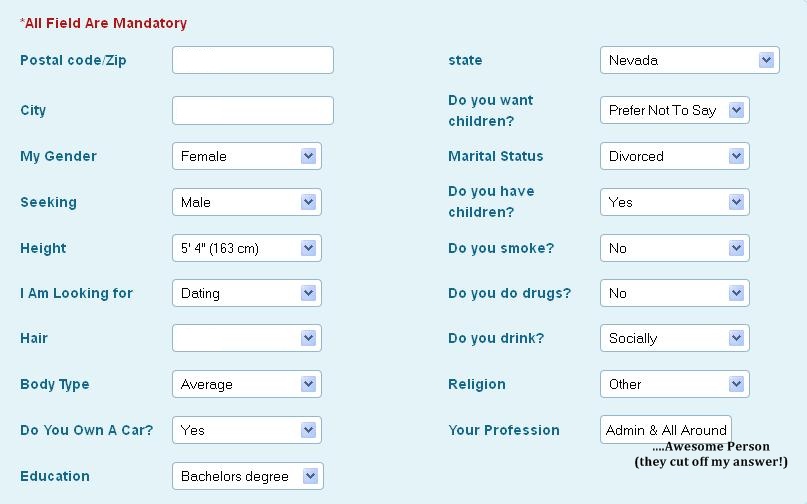Open the My Gender dropdown showing Female

pyautogui.click(x=247, y=156)
